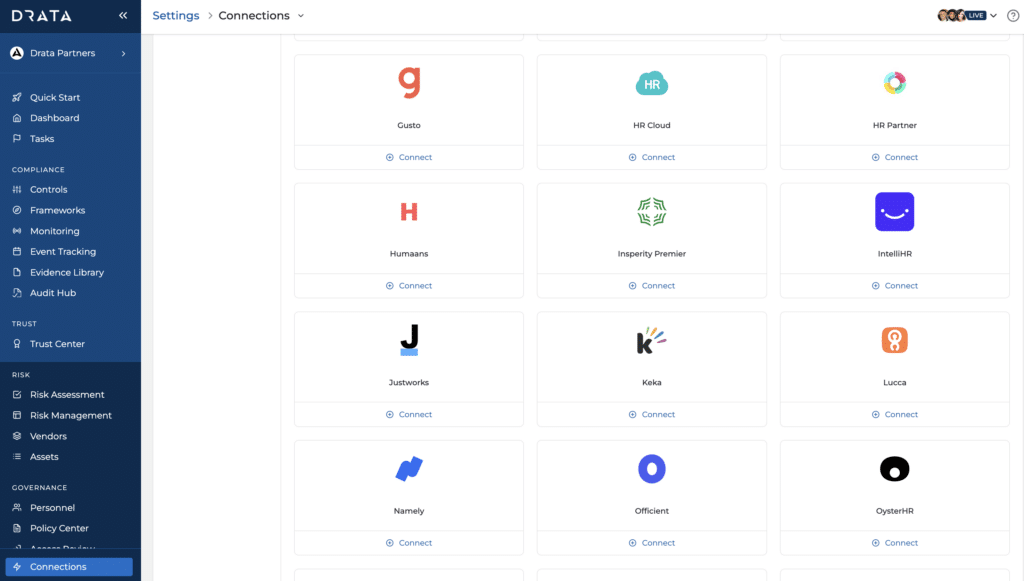
Task: Go to Audit Hub
Action: tap(53, 293)
